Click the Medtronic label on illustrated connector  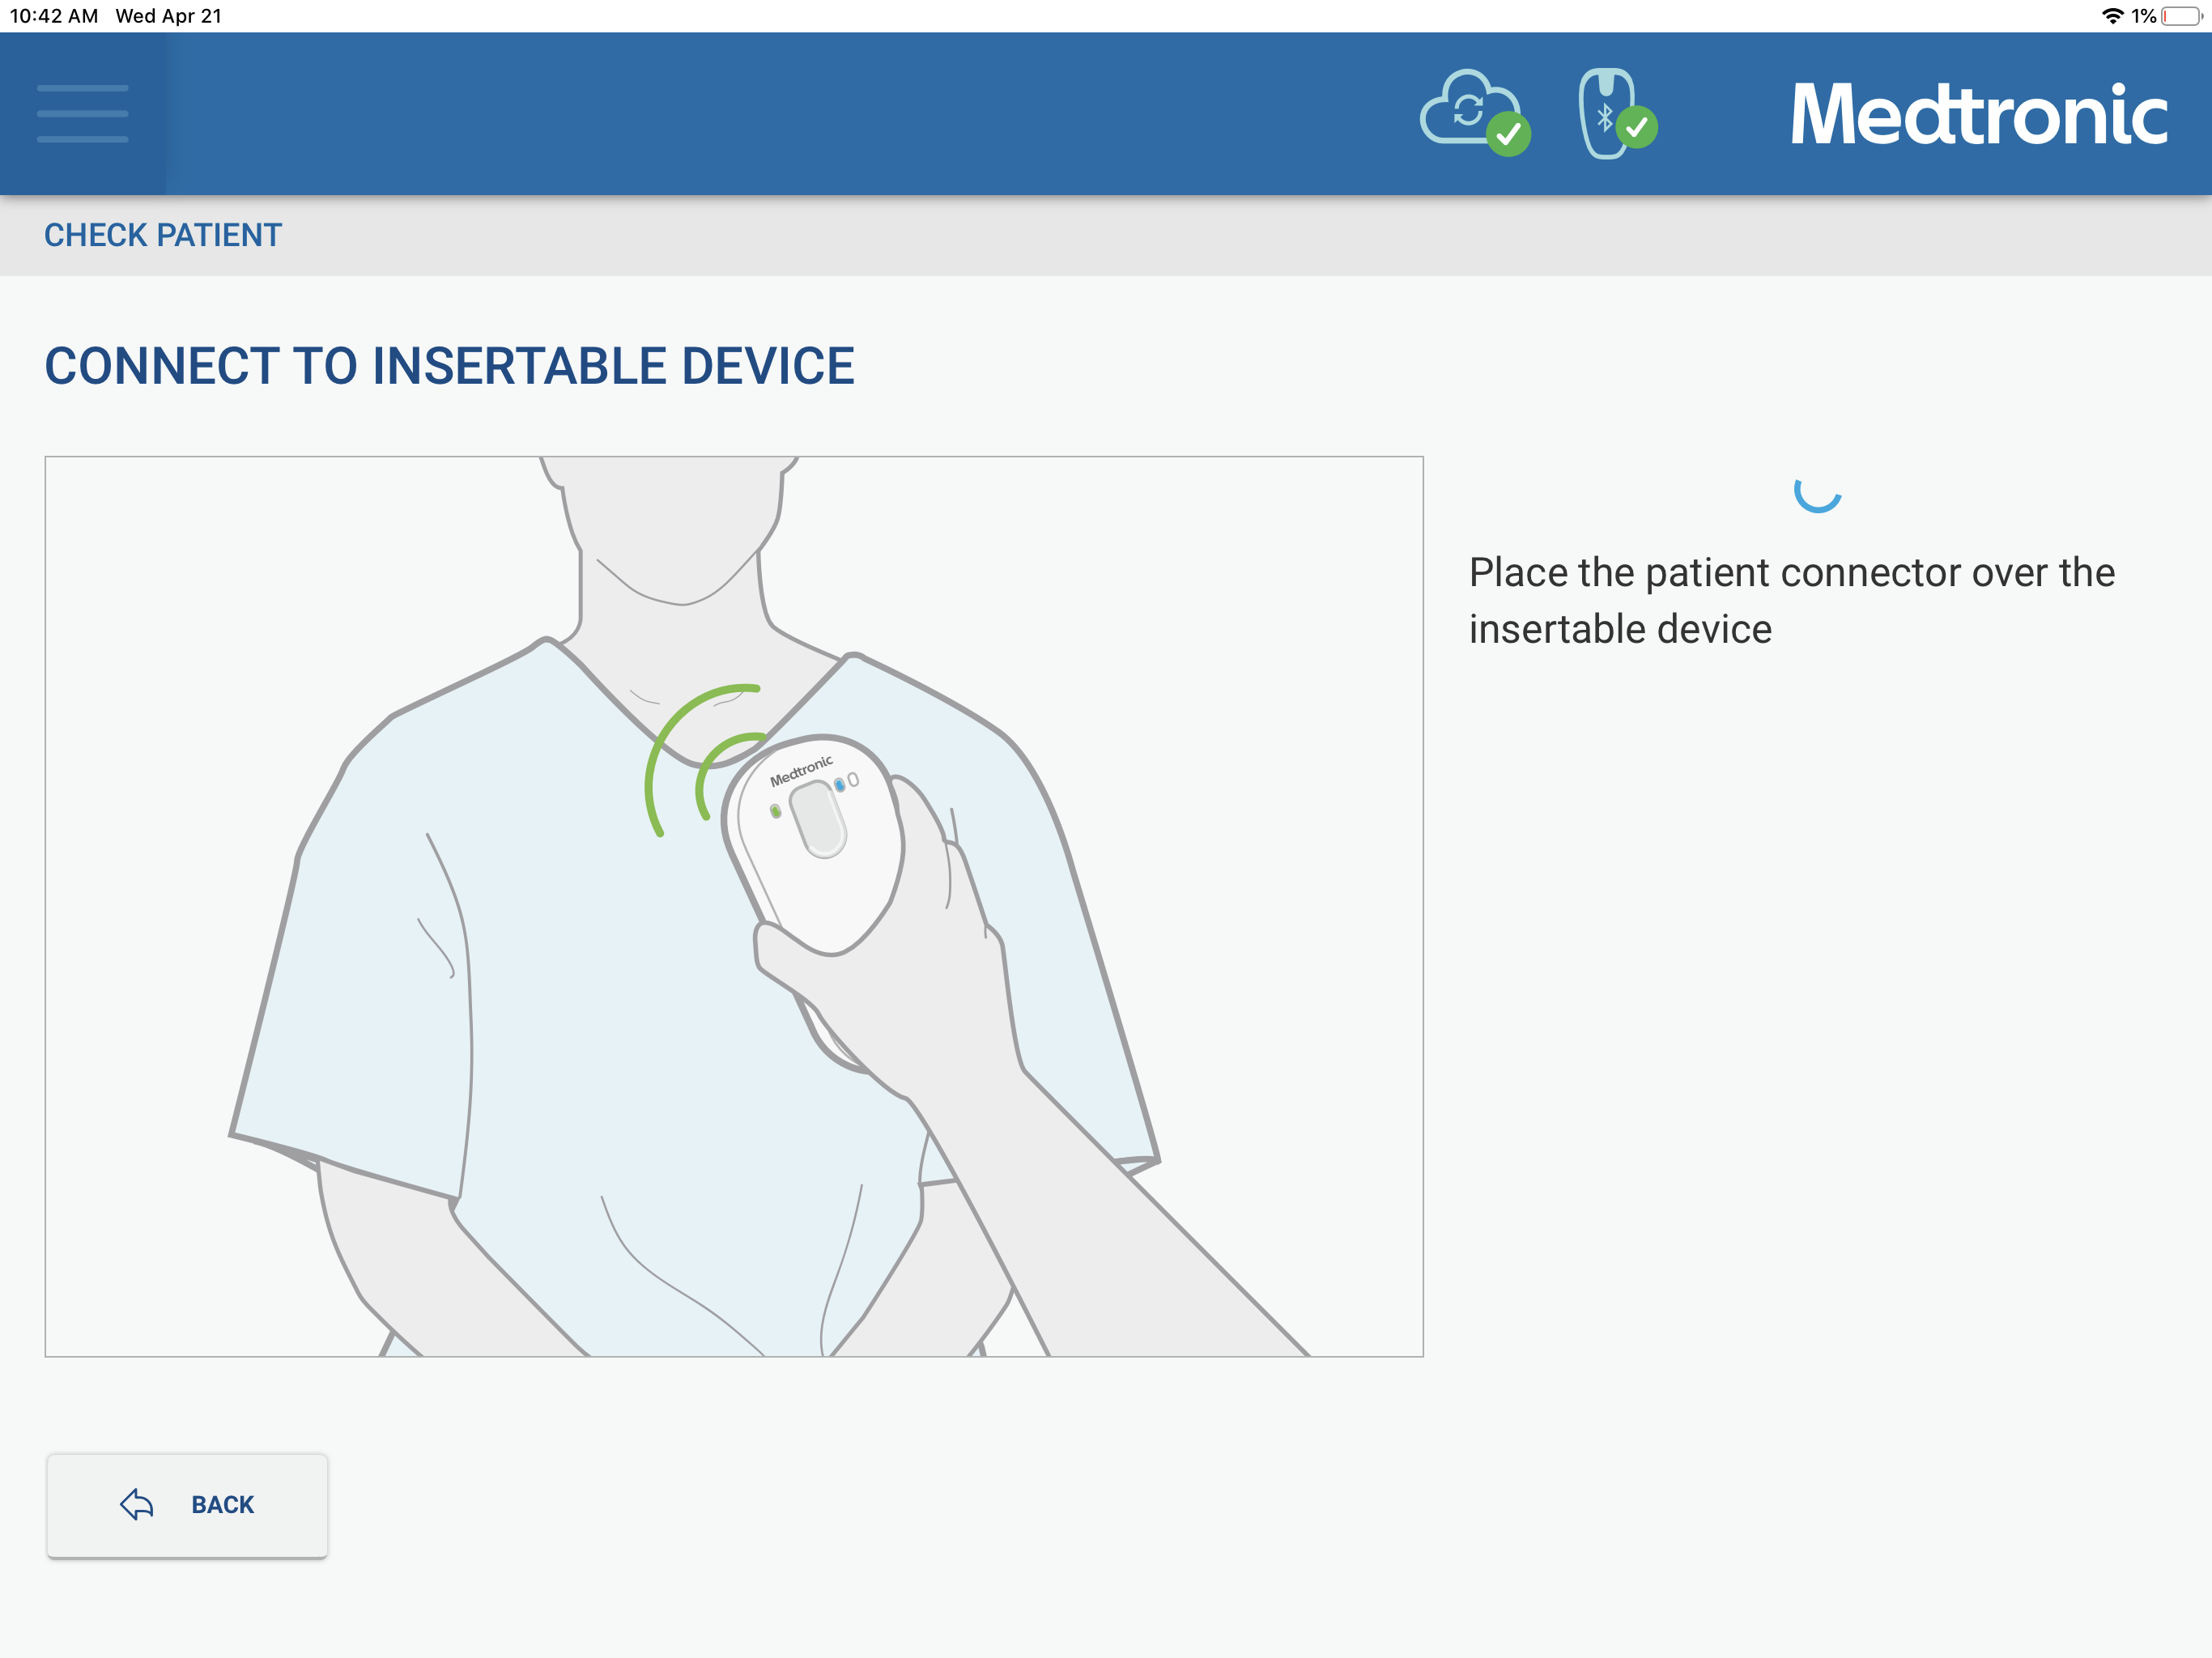[801, 771]
